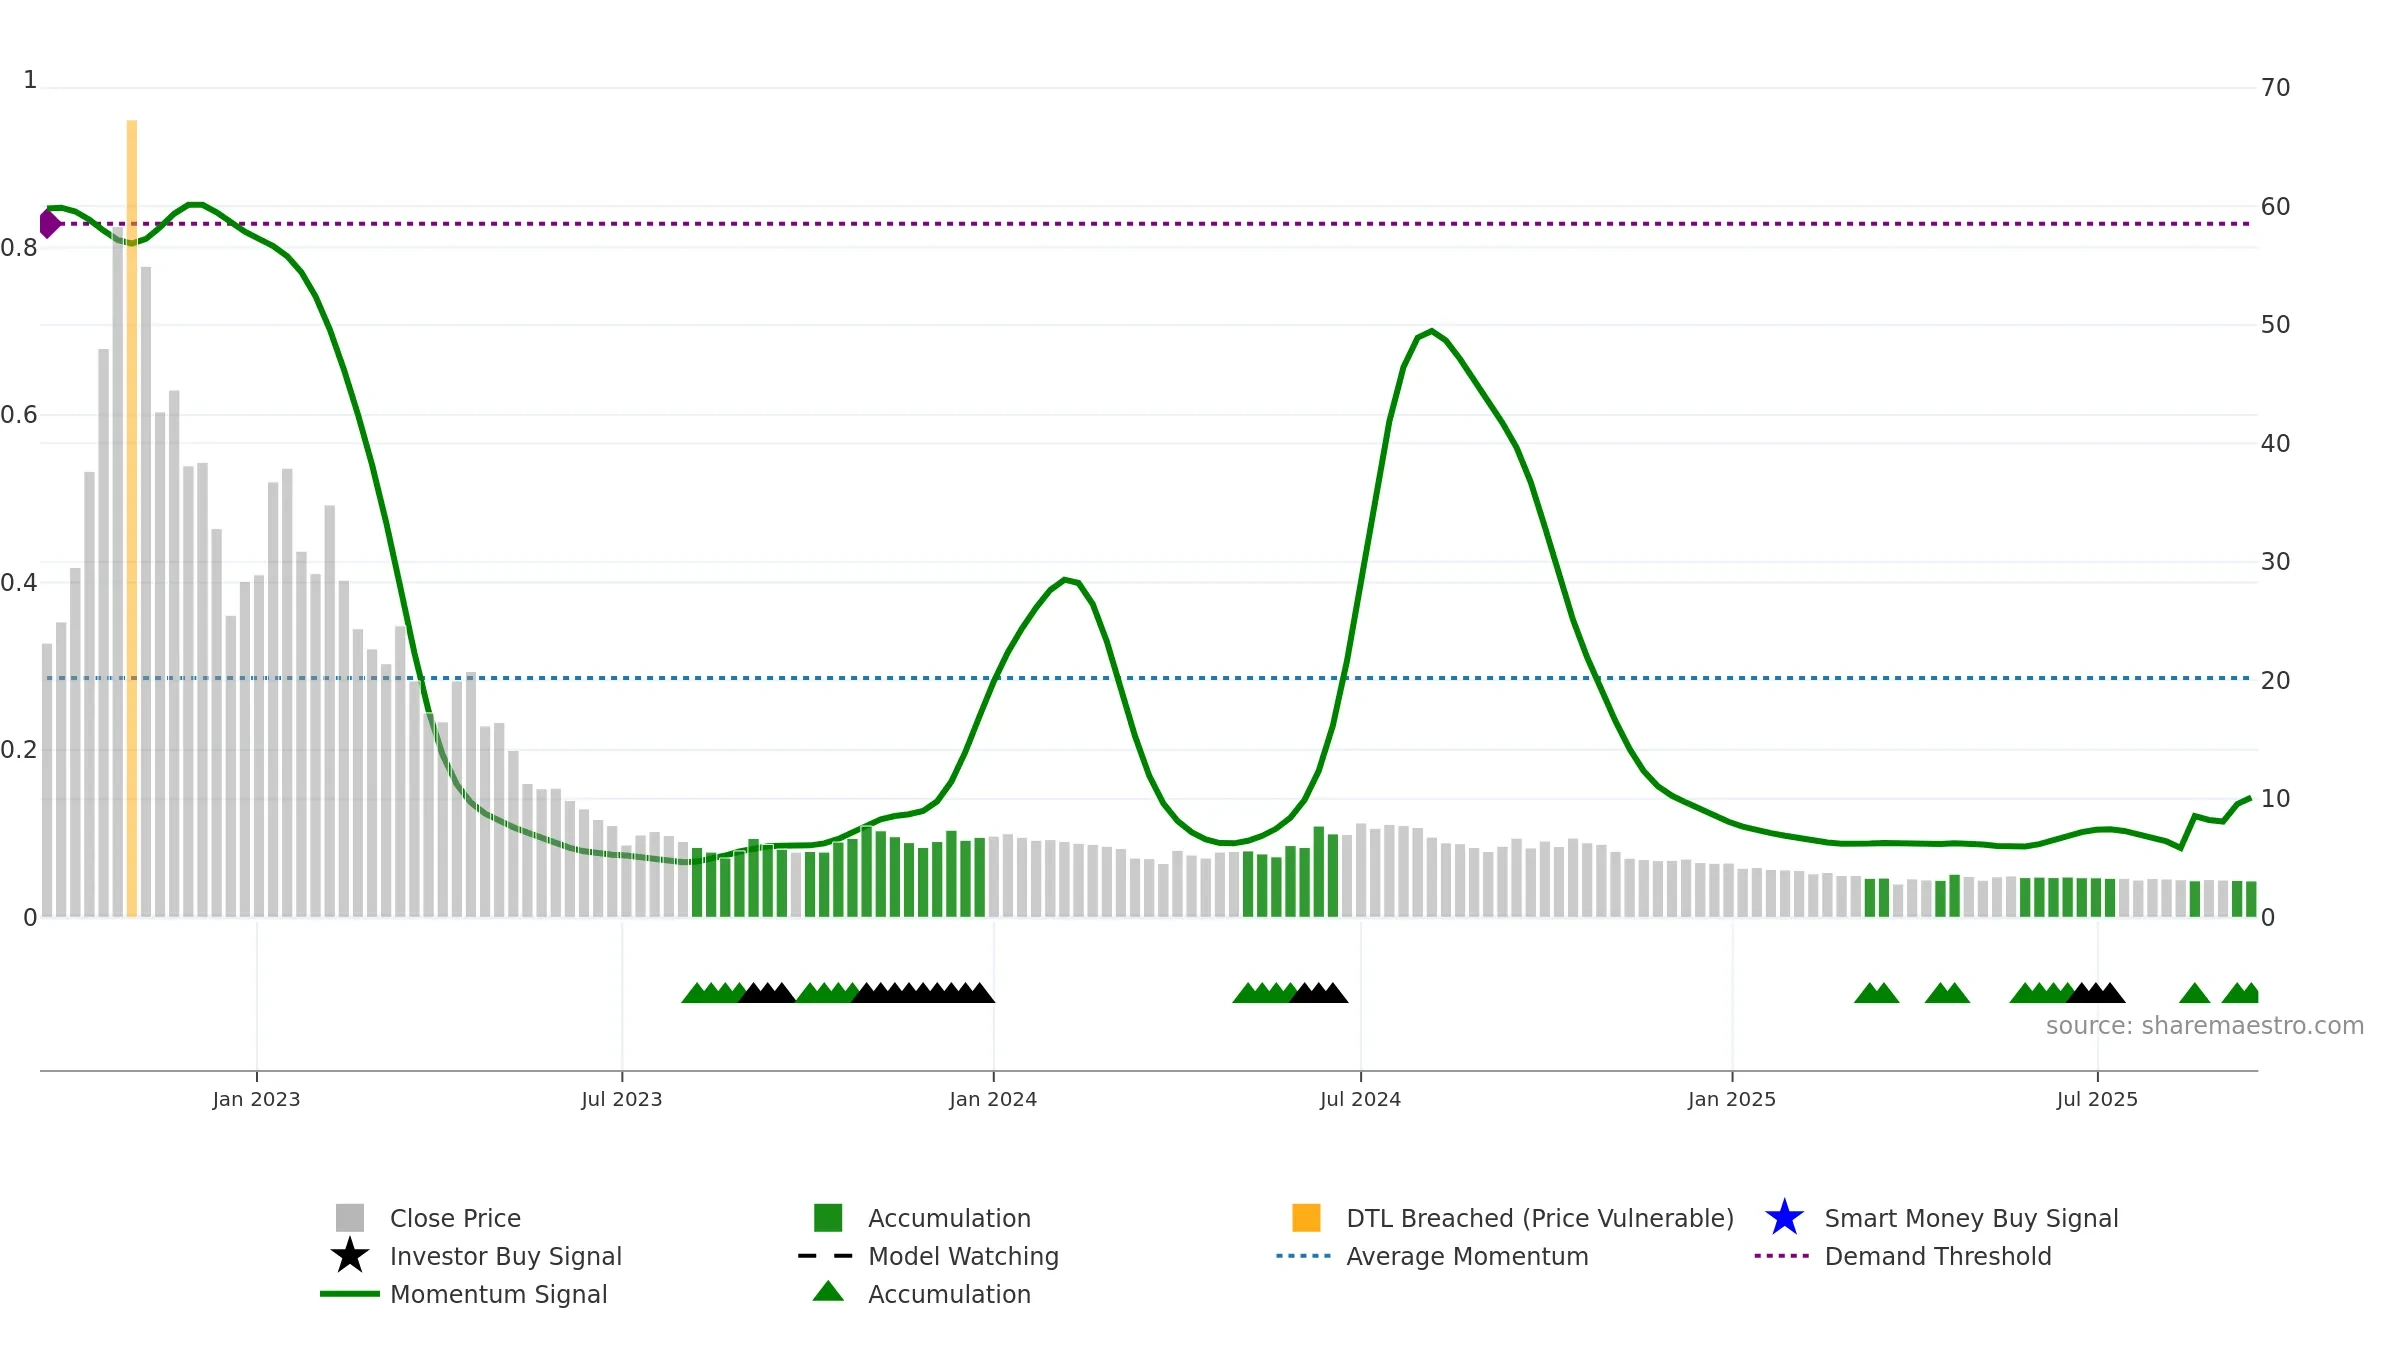Click the Jan 2023 axis label
This screenshot has height=1350, width=2400.
click(x=256, y=1099)
